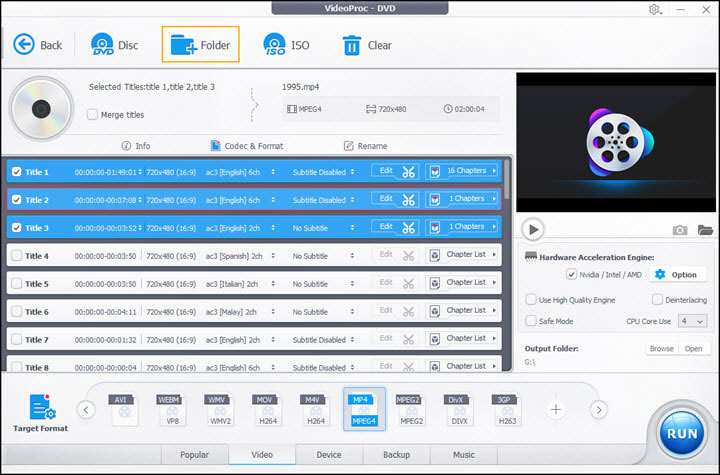Image resolution: width=720 pixels, height=475 pixels.
Task: Switch to the Device tab
Action: [327, 455]
